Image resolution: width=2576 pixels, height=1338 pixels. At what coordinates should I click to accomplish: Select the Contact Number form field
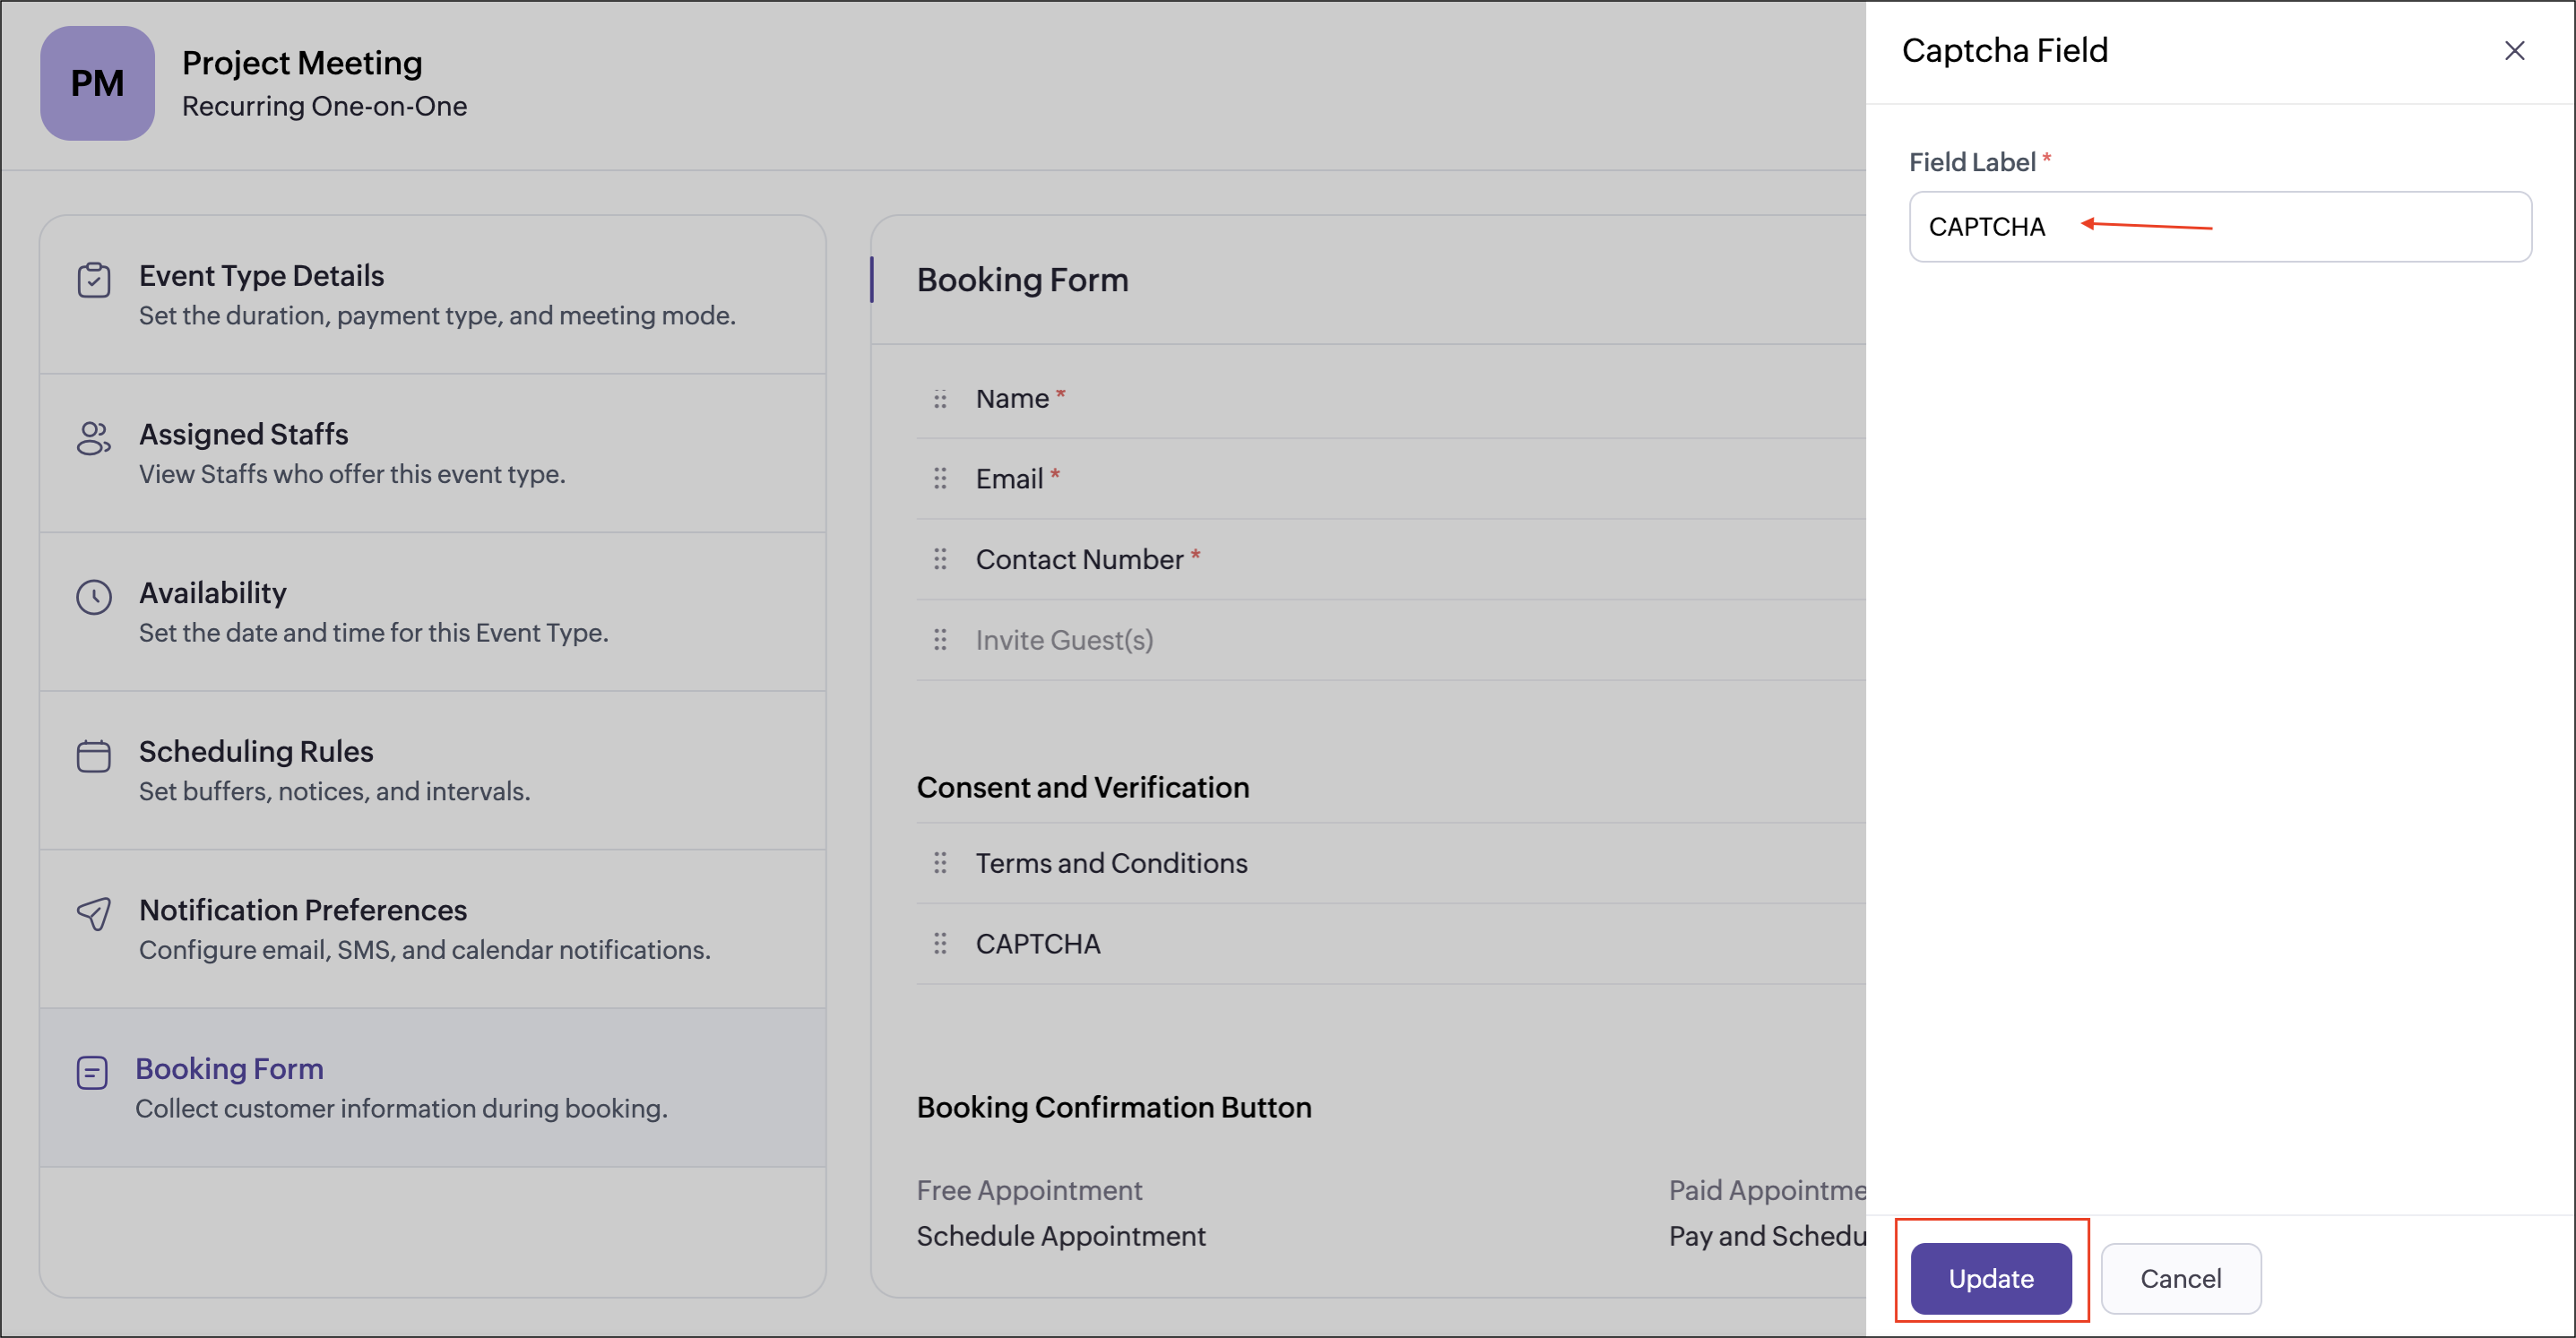point(1079,560)
